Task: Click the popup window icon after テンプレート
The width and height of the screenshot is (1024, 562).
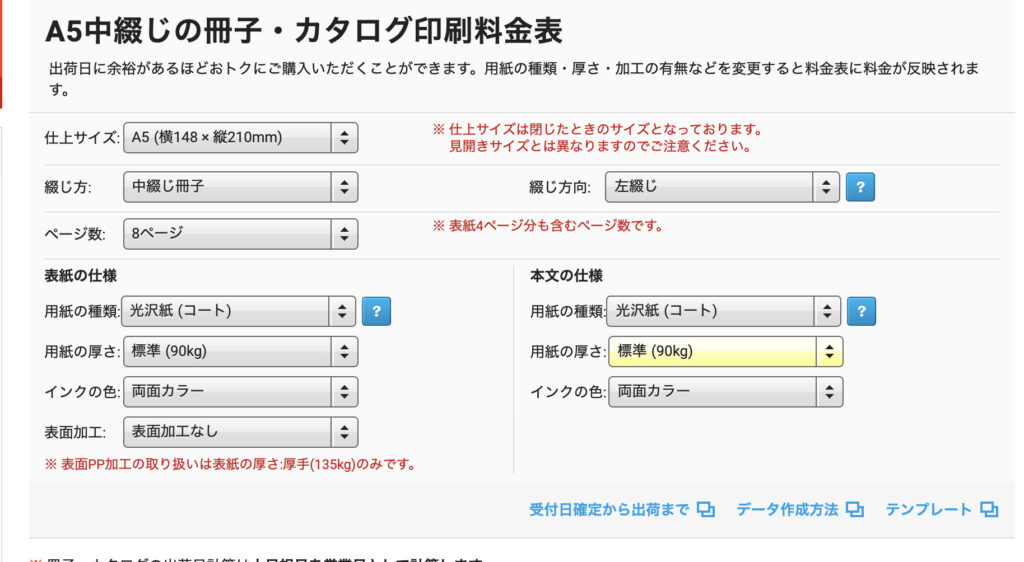Action: click(x=989, y=510)
